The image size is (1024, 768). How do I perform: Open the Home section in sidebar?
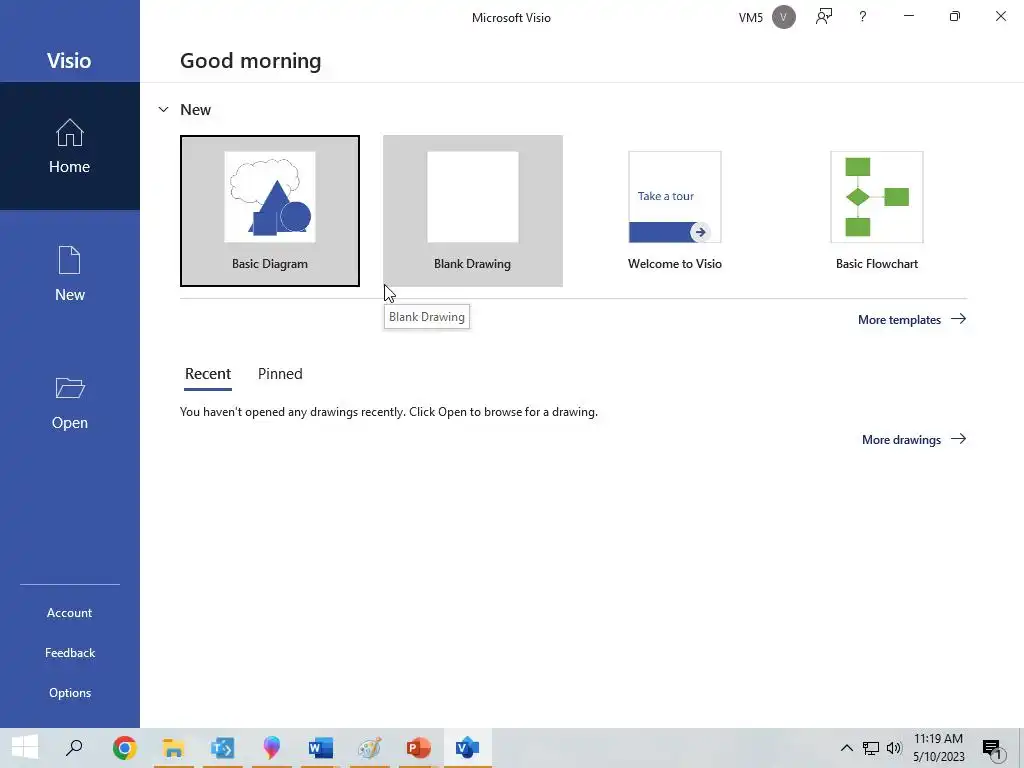[70, 146]
